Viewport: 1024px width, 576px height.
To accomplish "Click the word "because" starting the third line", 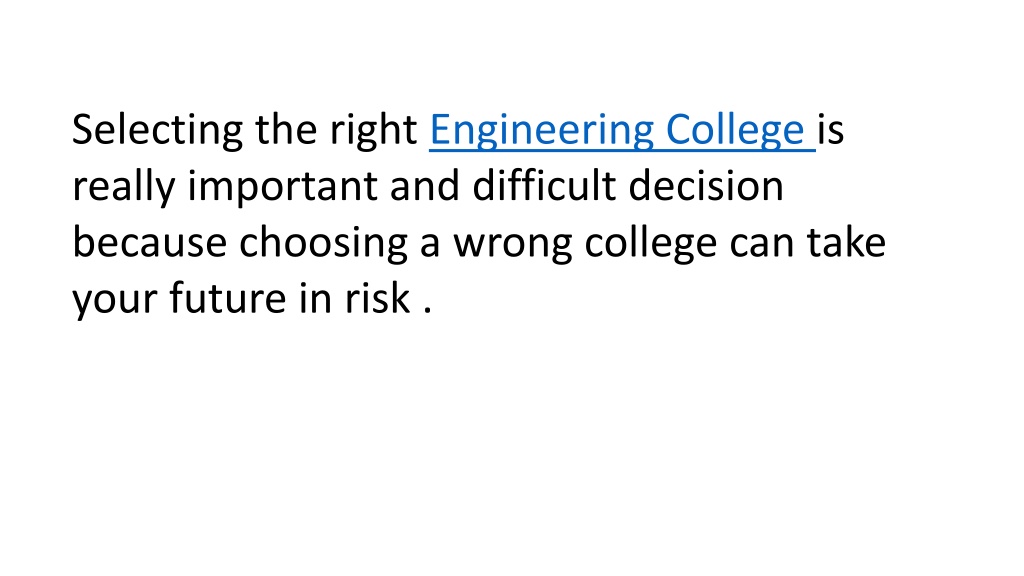I will pyautogui.click(x=150, y=242).
